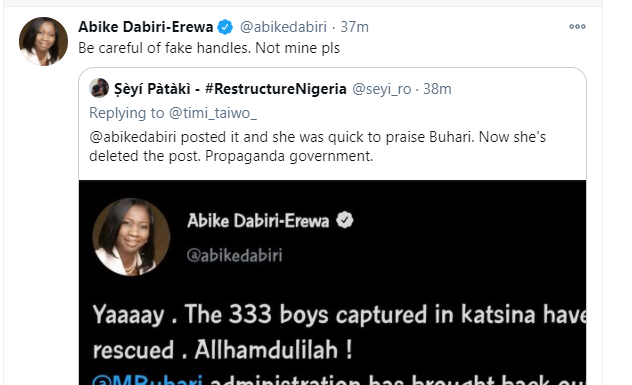
Task: Click the @seyi_ro handle
Action: 381,89
